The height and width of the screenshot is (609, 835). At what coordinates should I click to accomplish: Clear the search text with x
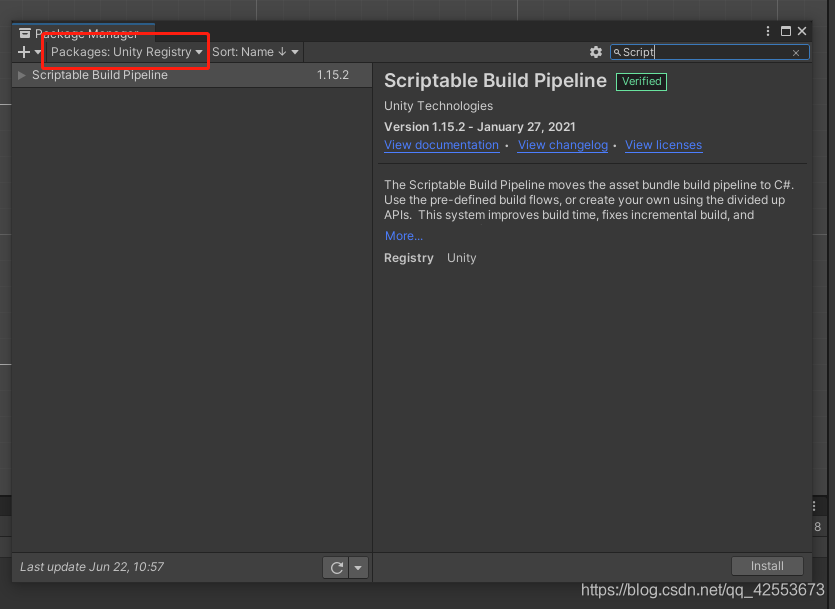click(796, 53)
